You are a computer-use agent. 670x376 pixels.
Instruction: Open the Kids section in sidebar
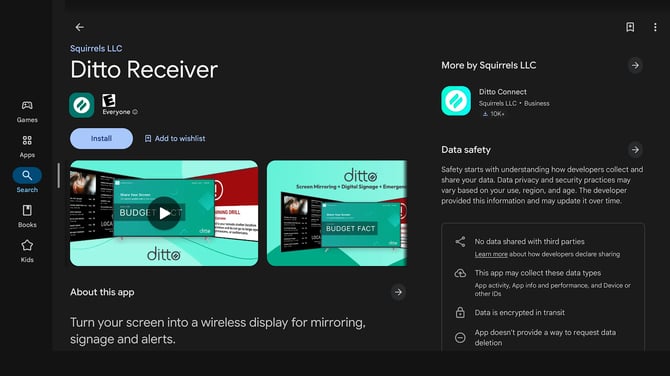click(27, 252)
